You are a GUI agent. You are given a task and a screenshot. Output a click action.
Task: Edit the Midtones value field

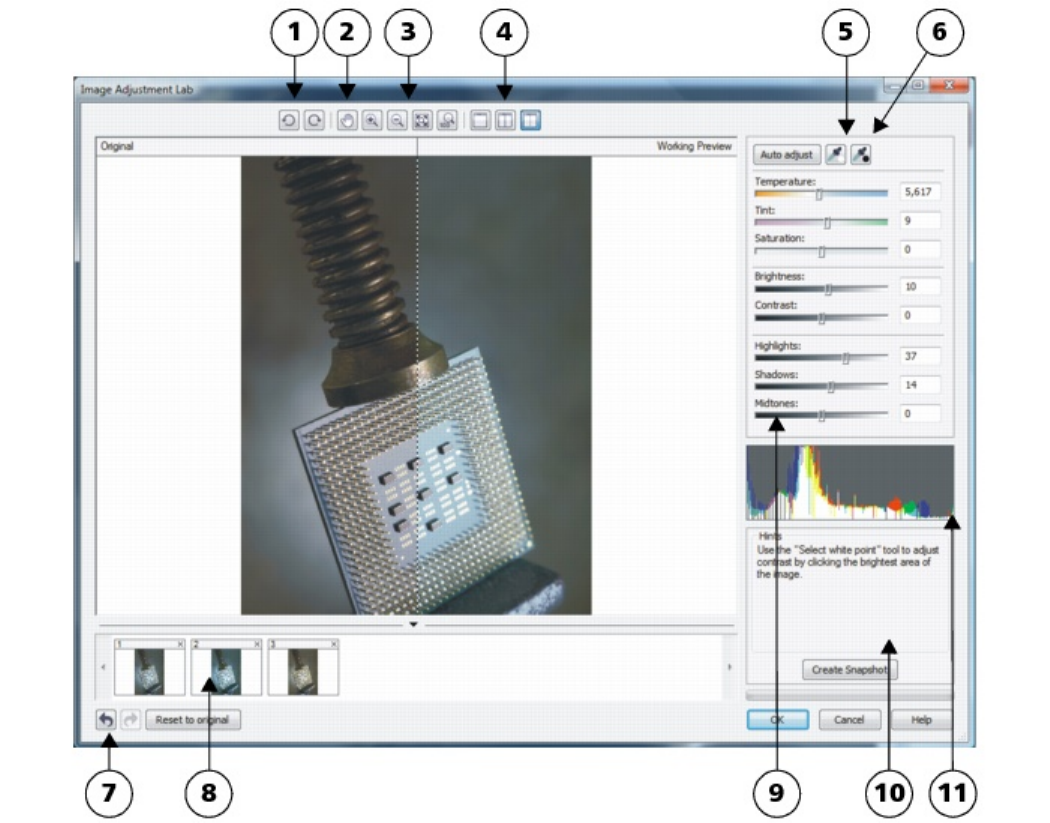[x=920, y=414]
